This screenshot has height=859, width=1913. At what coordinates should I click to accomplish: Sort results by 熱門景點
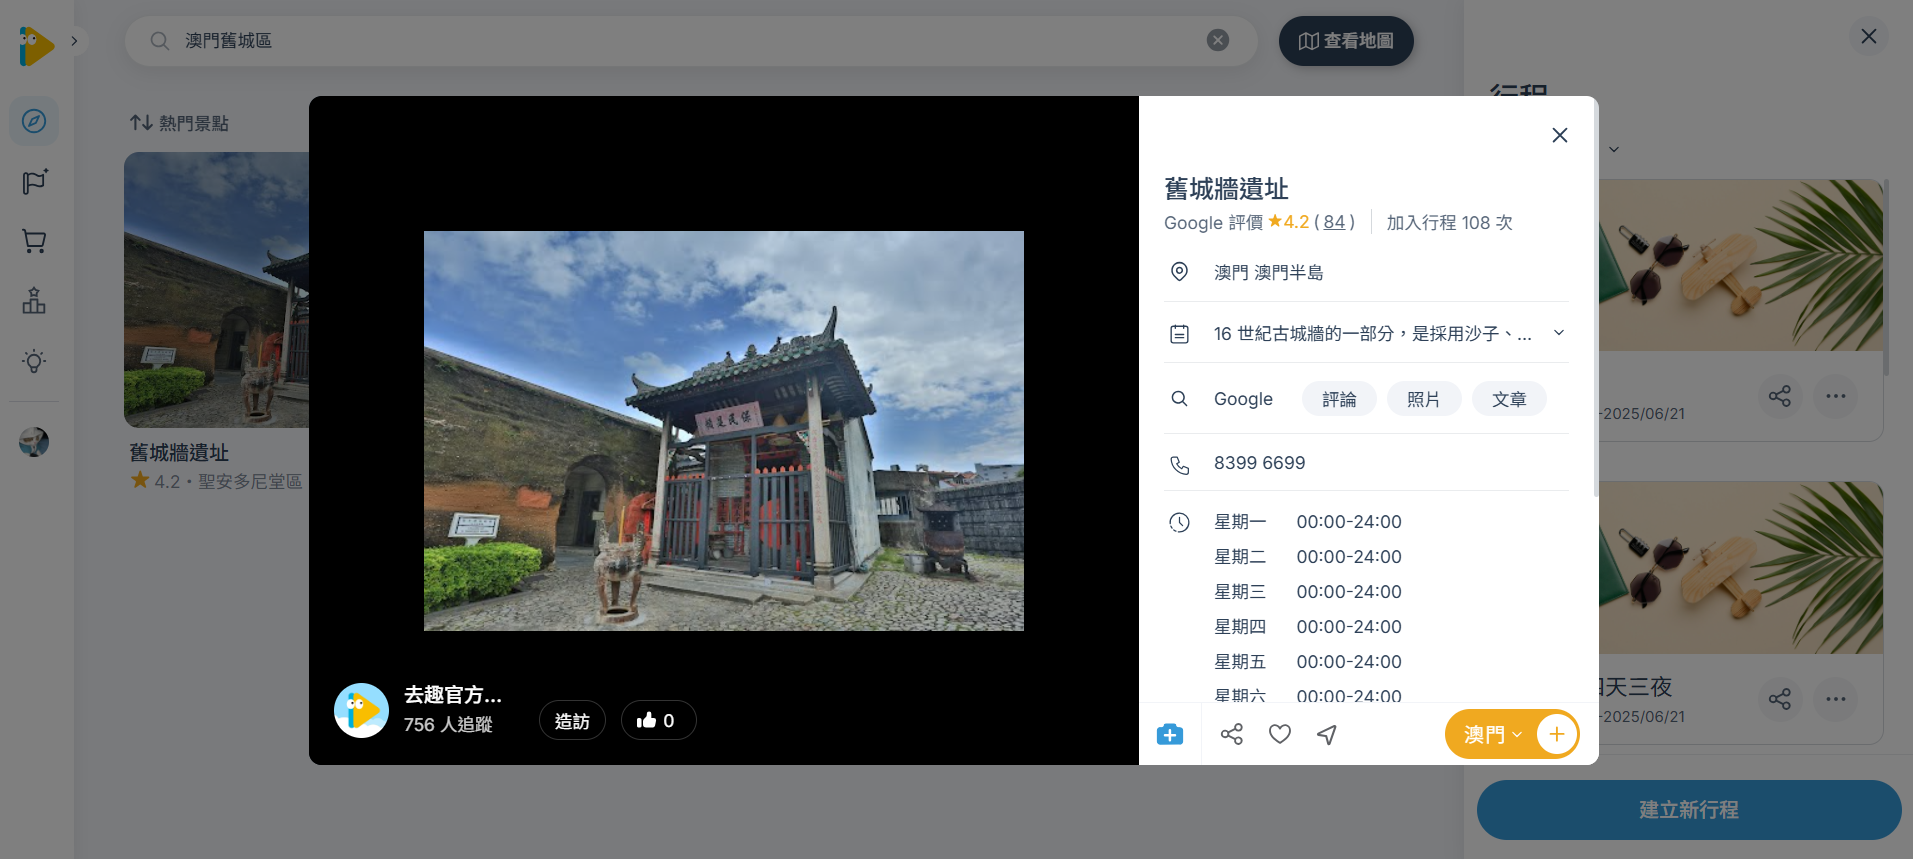(x=180, y=123)
